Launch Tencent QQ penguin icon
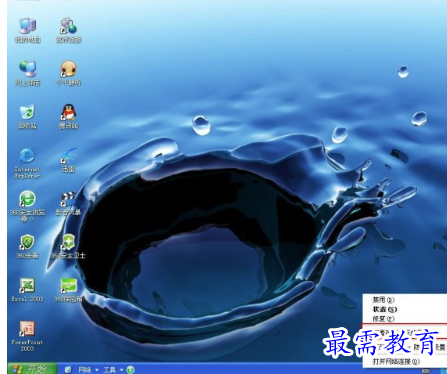 coord(69,116)
